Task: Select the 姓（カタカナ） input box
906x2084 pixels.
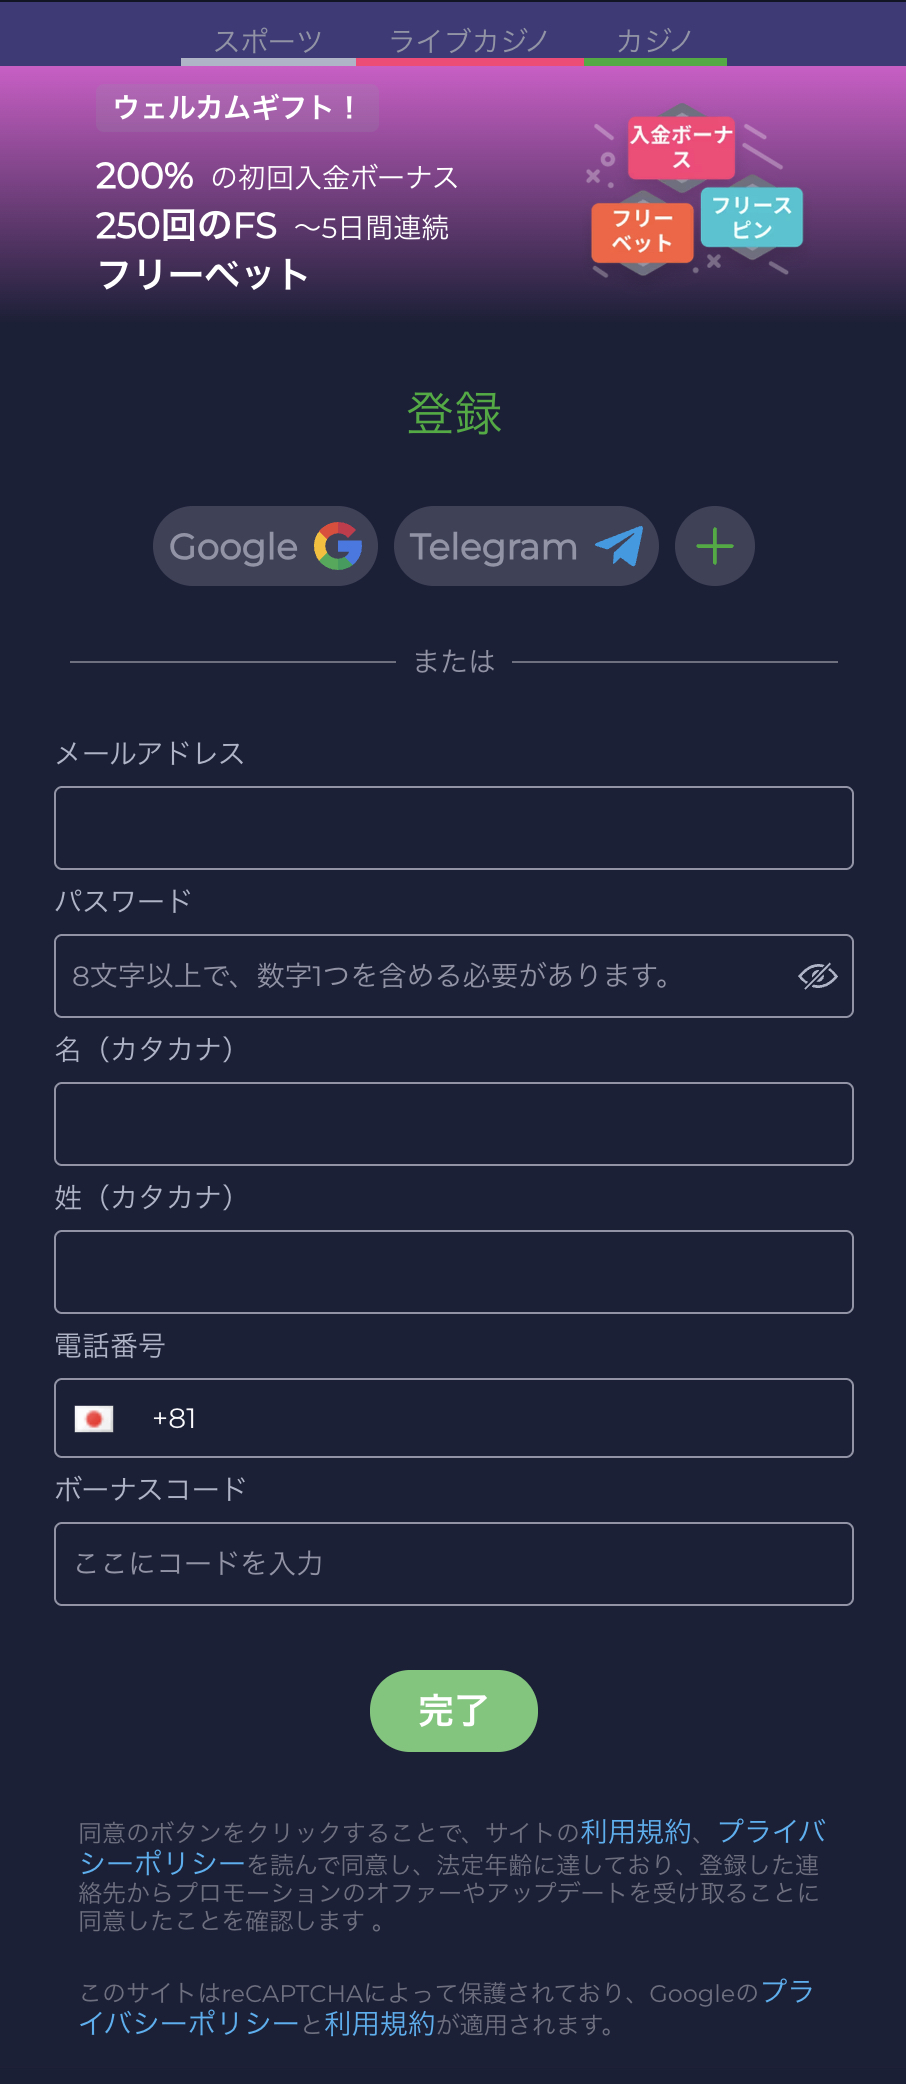Action: click(x=453, y=1272)
